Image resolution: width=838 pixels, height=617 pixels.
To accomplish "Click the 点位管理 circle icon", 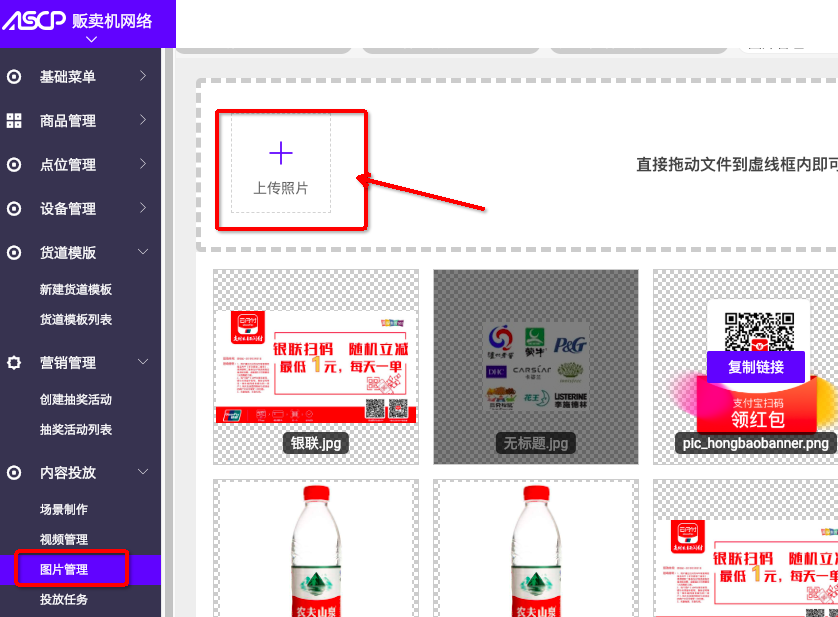I will 14,165.
